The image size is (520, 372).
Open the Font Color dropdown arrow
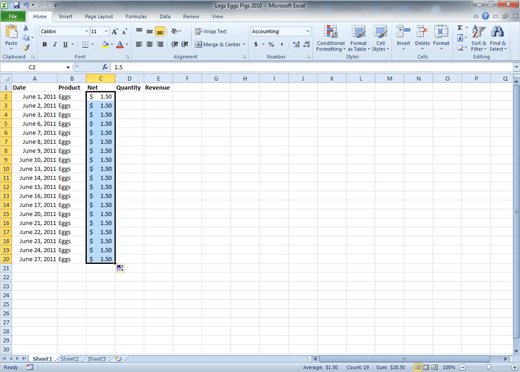point(127,44)
